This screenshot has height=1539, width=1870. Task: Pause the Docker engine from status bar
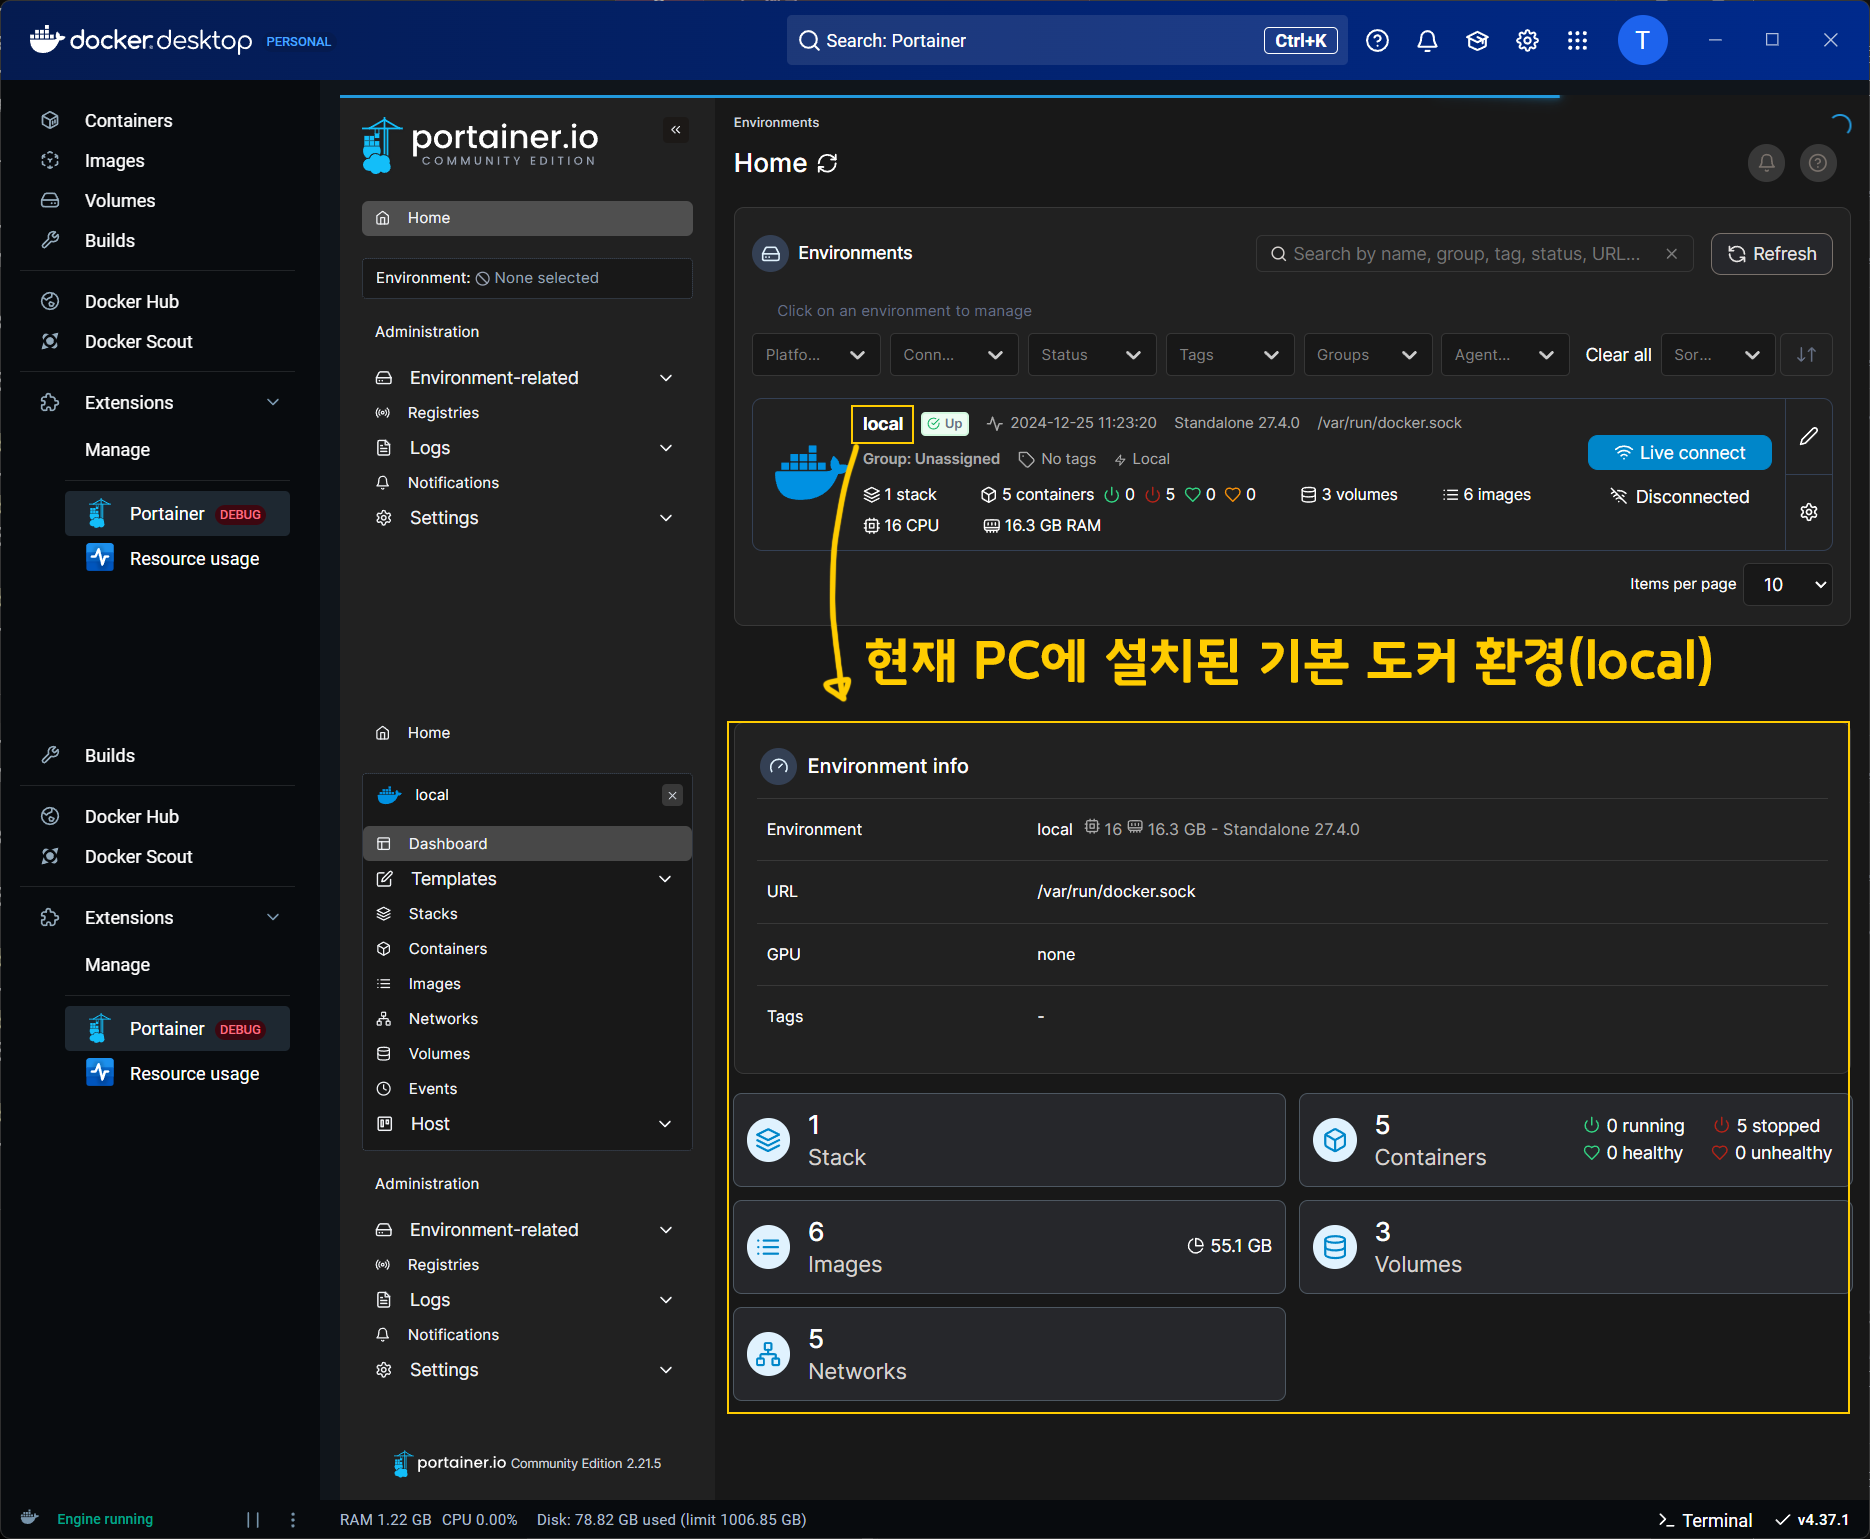253,1520
